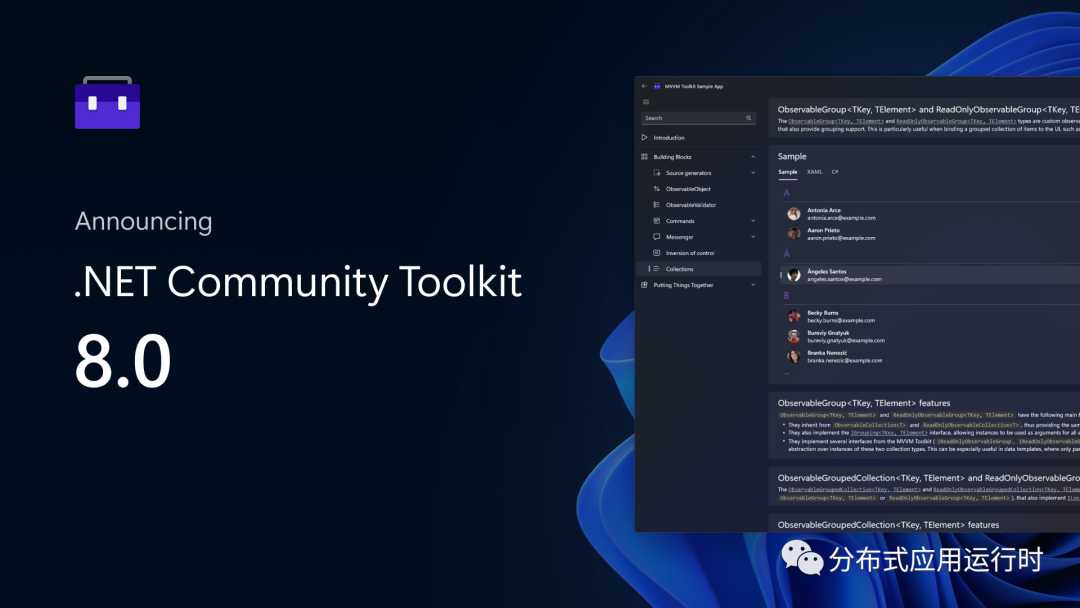Click the MVVM Toolkit Sample App title text
This screenshot has width=1080, height=608.
click(694, 87)
